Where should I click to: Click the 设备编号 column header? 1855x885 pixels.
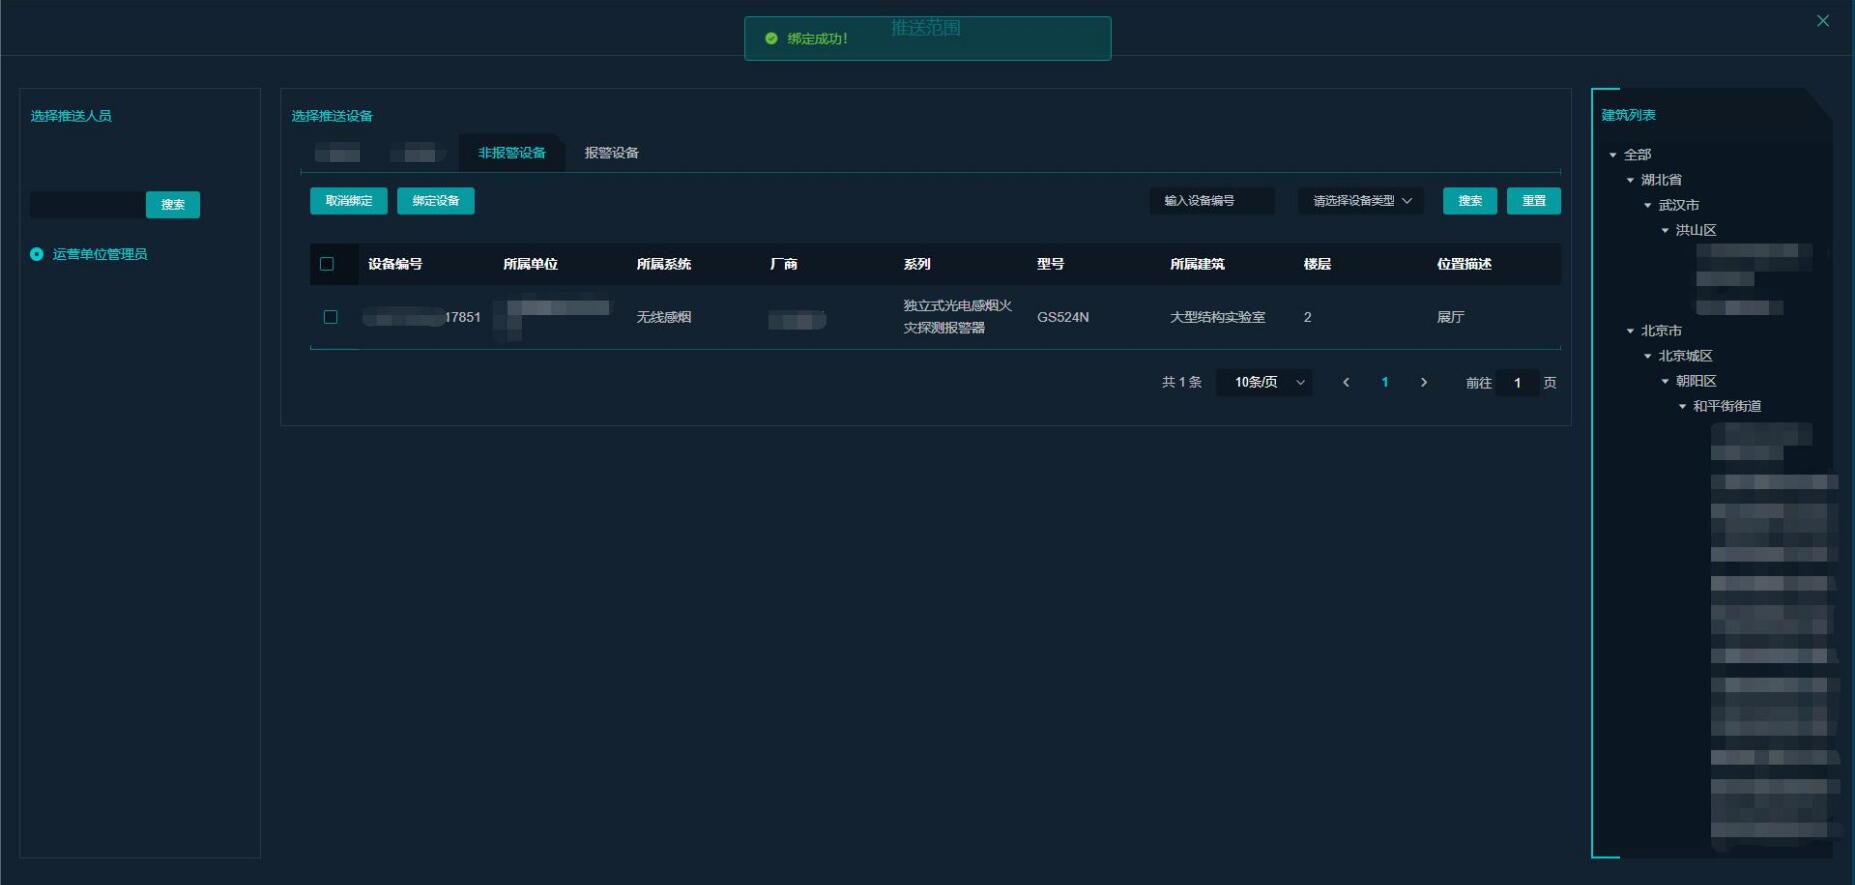(395, 264)
